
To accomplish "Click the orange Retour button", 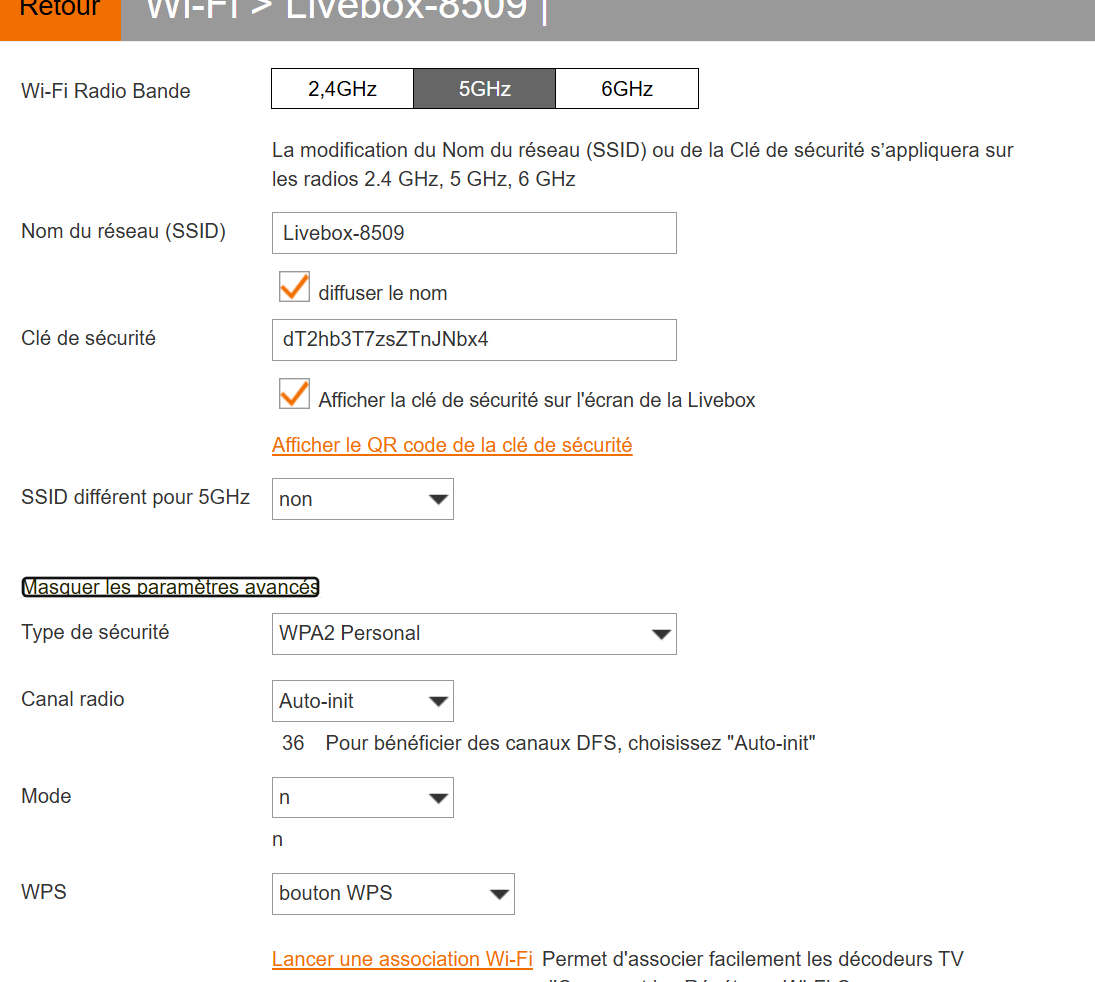I will click(x=60, y=14).
